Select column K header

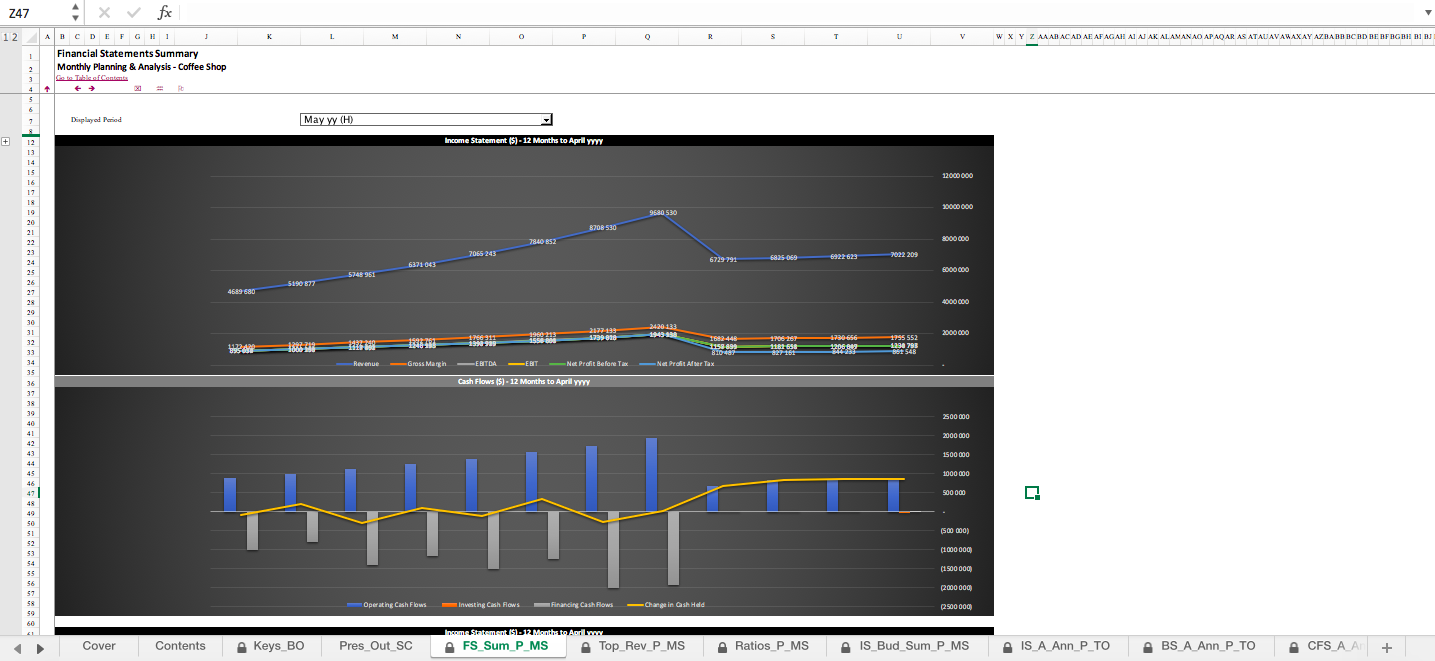(269, 37)
